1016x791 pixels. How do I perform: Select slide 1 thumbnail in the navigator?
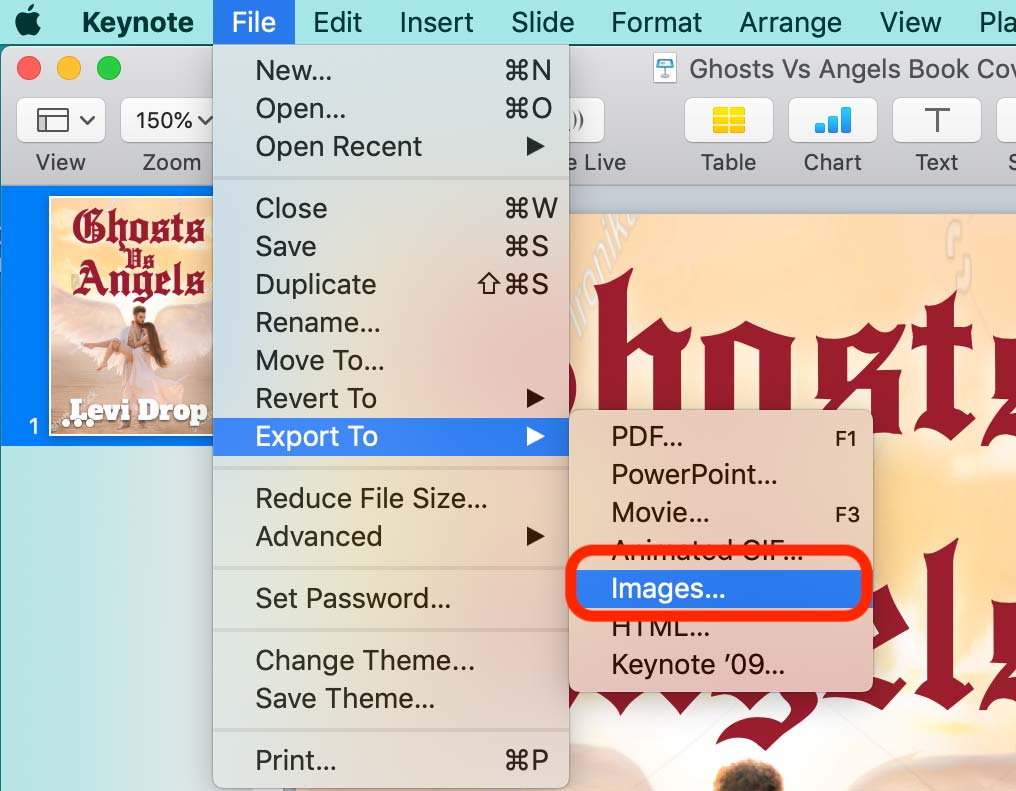(x=132, y=316)
